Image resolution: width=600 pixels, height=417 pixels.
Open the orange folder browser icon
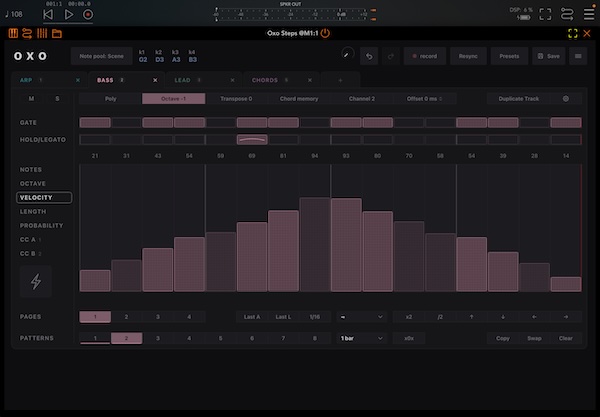point(57,34)
